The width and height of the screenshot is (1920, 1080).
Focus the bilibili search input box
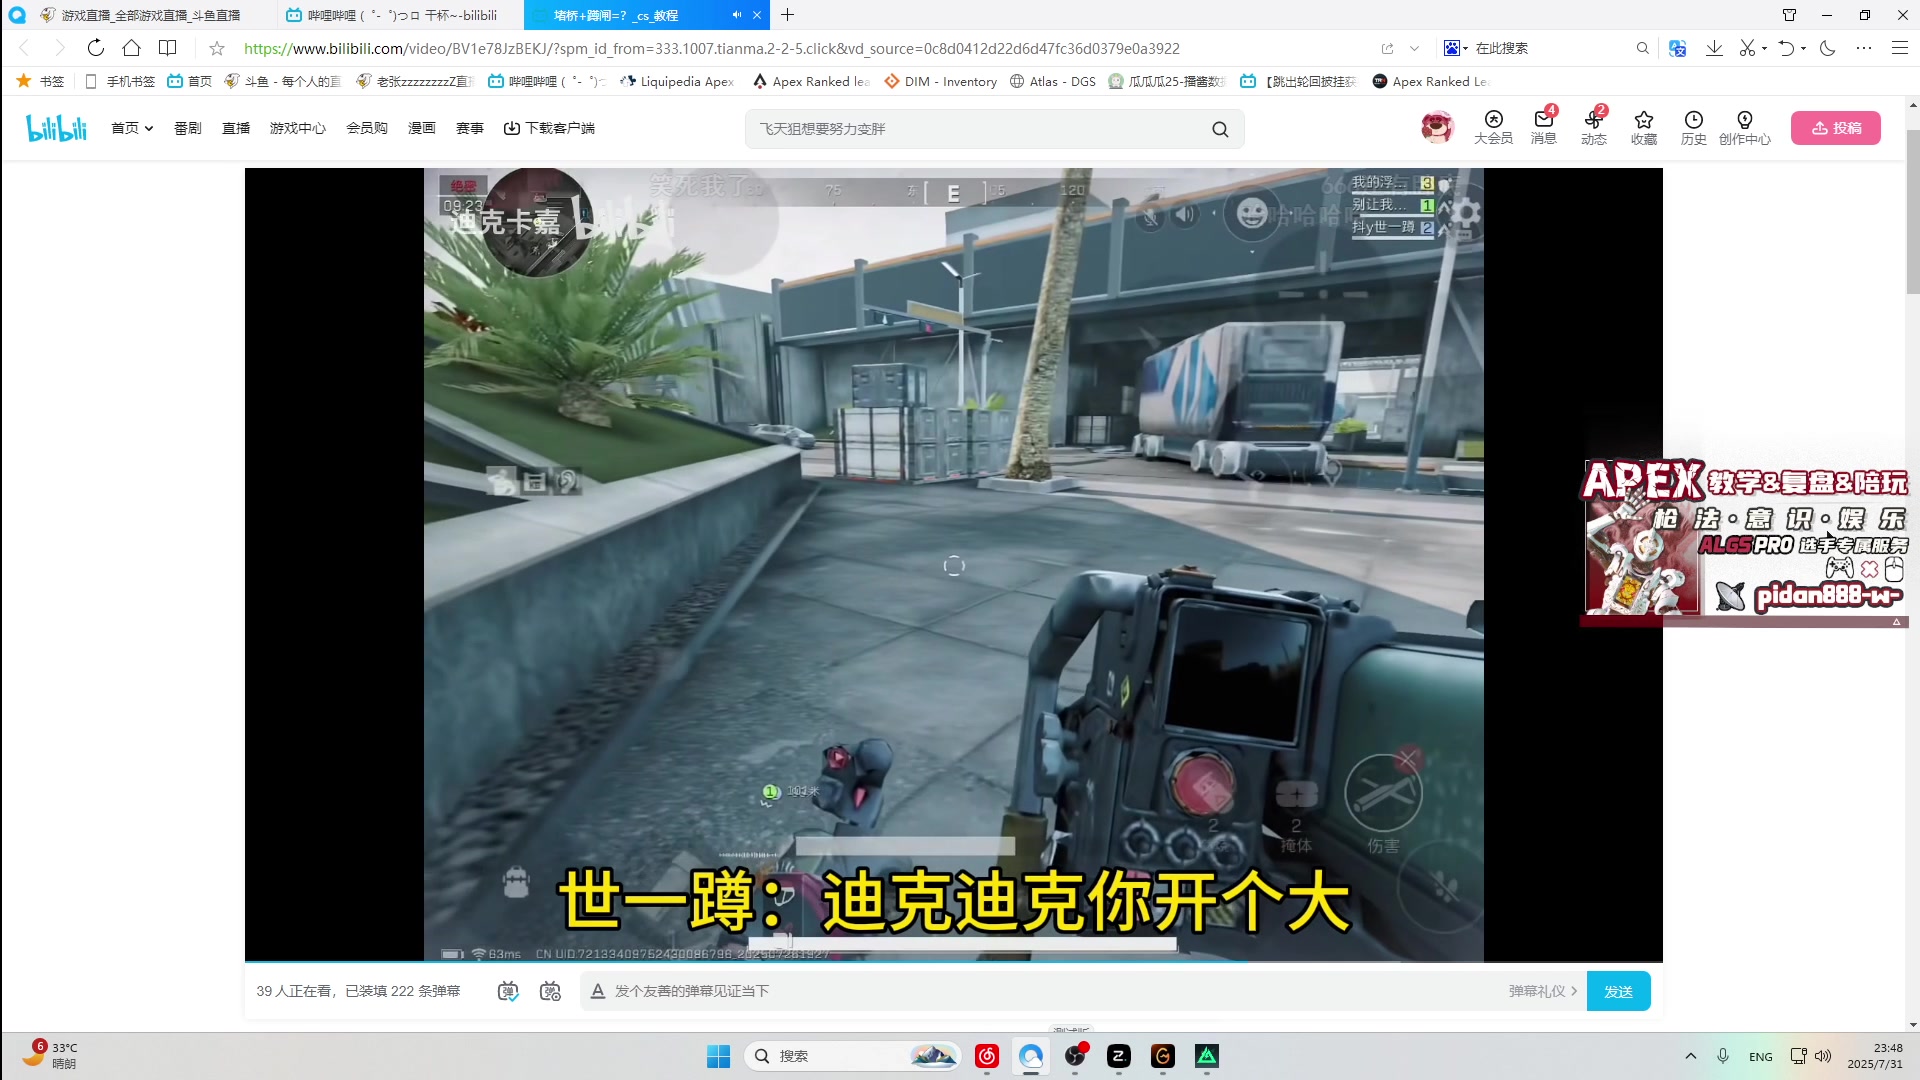(x=975, y=129)
